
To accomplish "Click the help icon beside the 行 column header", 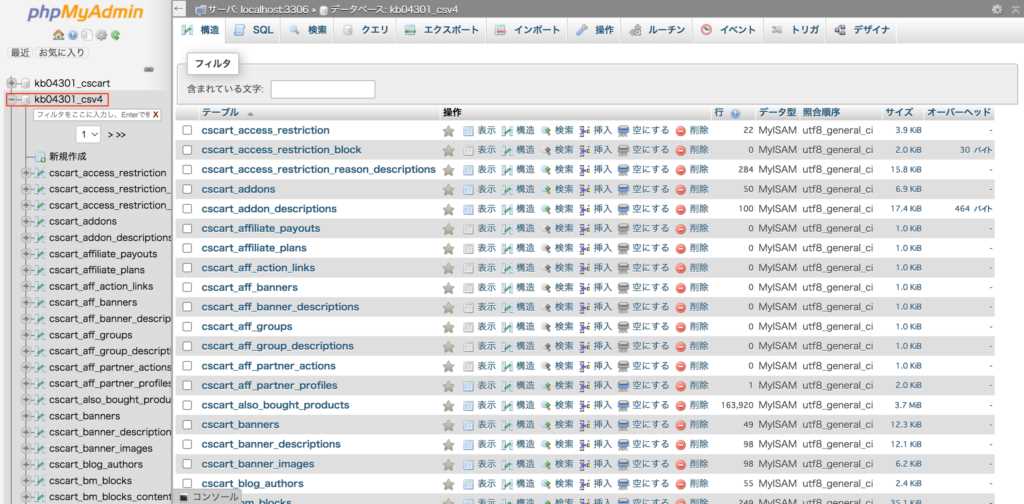I will tap(735, 113).
